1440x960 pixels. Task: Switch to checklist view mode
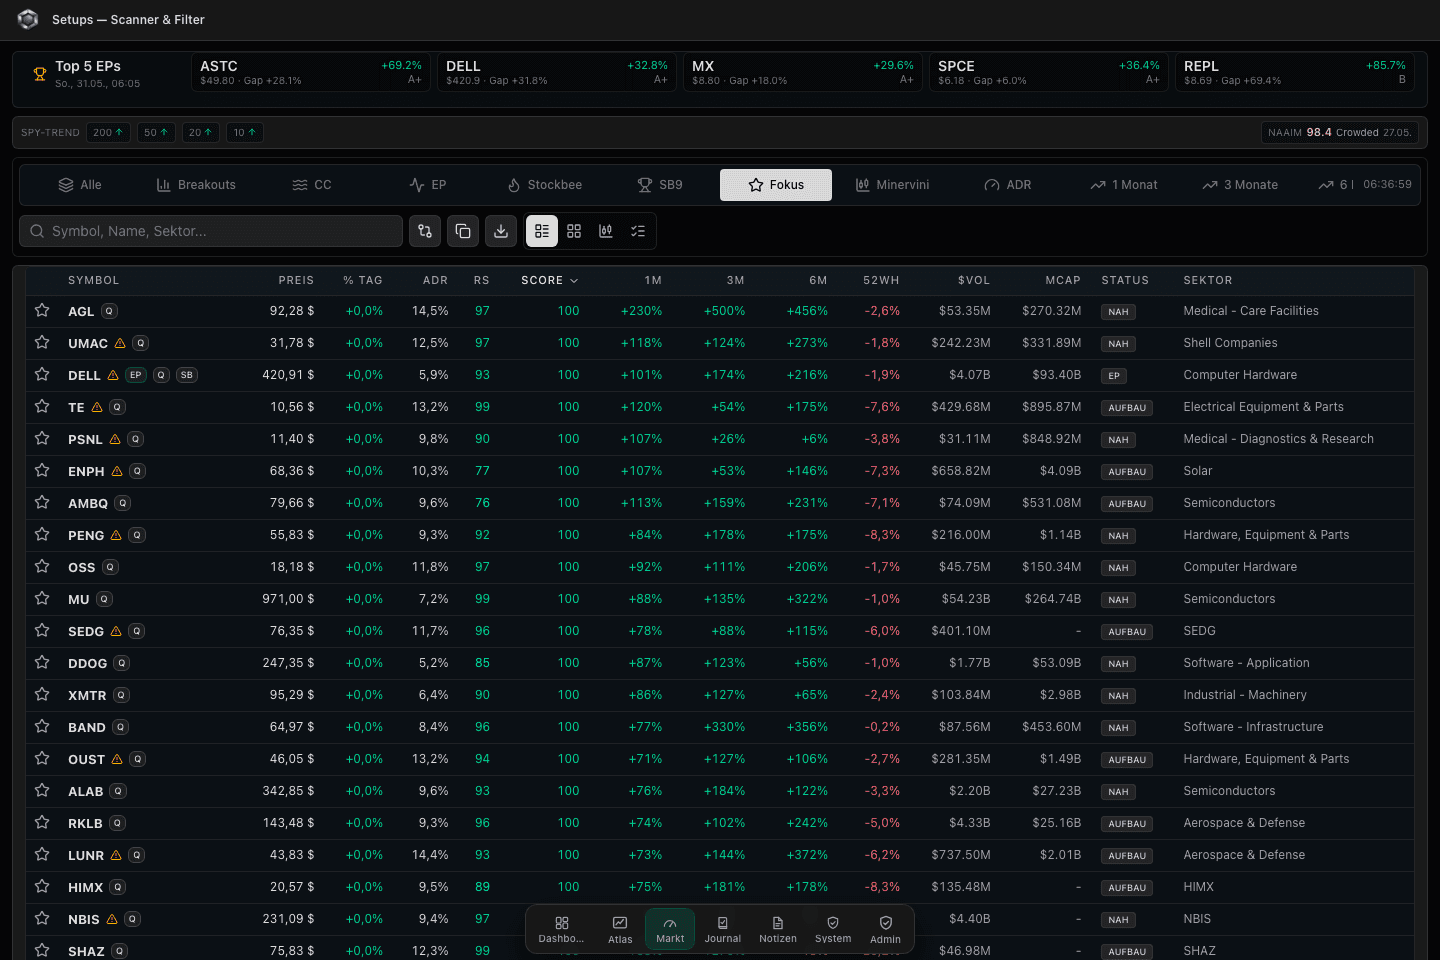tap(638, 231)
